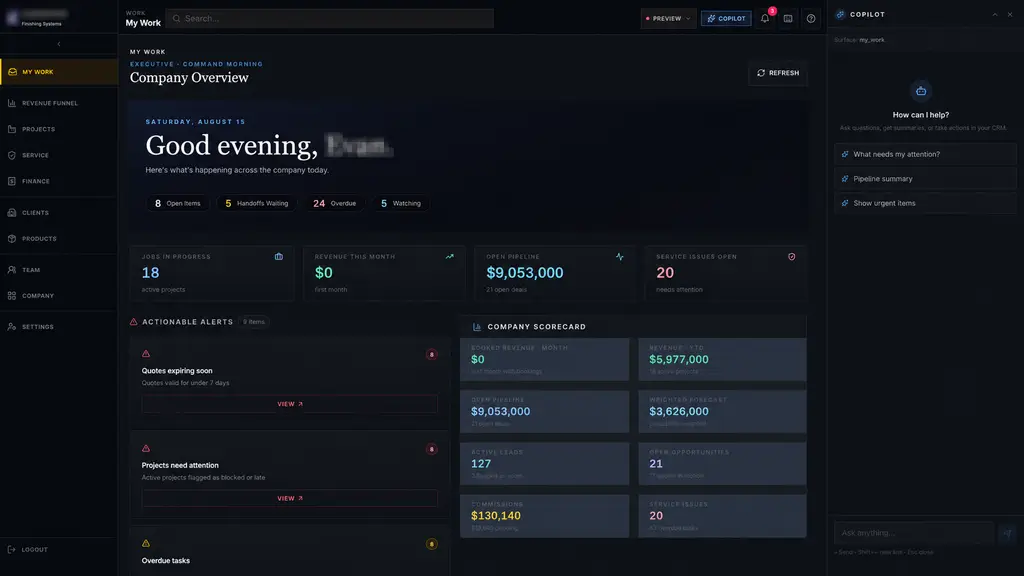Click the Open Pipeline activity icon
The height and width of the screenshot is (576, 1024).
pyautogui.click(x=620, y=257)
